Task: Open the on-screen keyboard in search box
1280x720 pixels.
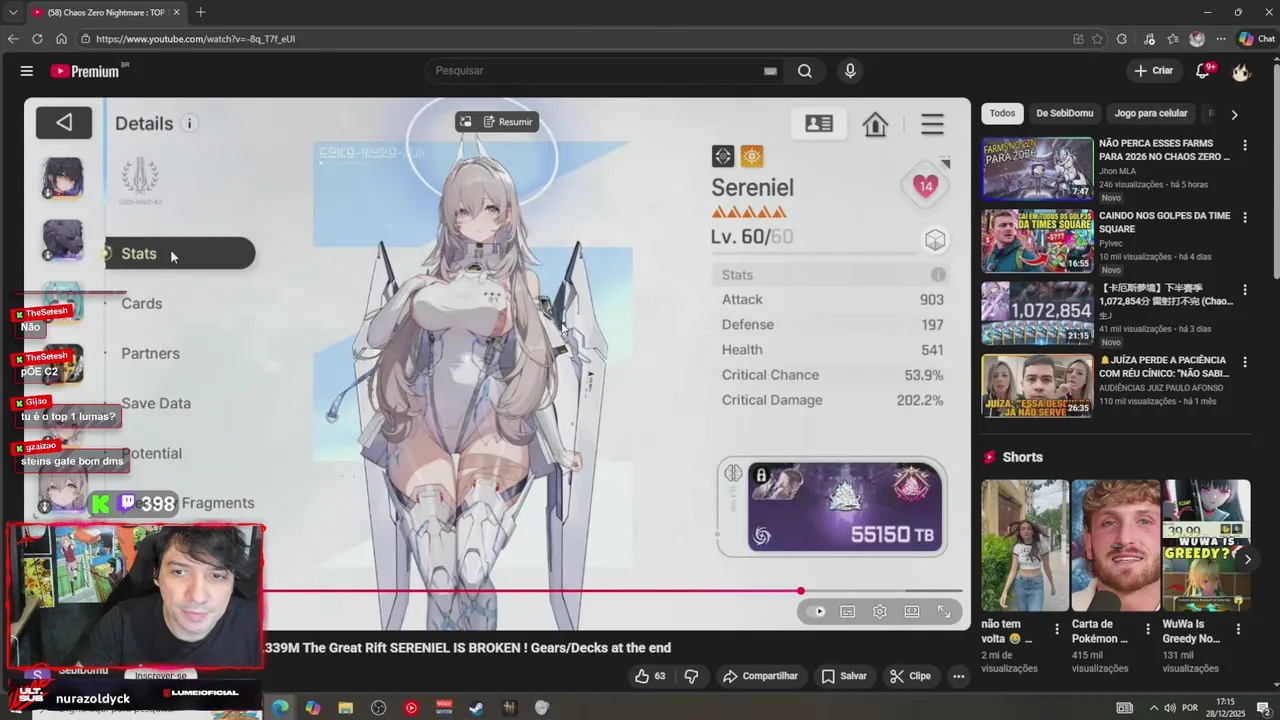Action: [x=770, y=71]
